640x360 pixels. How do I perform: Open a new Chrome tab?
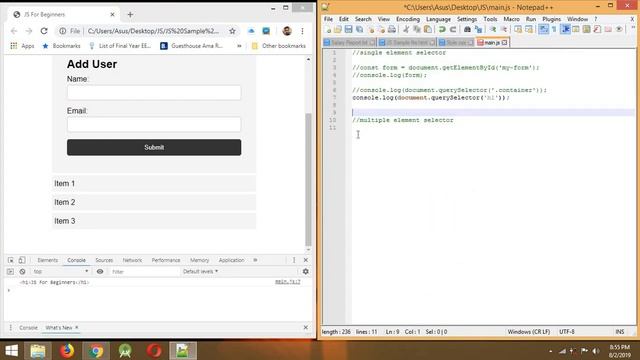(x=130, y=15)
